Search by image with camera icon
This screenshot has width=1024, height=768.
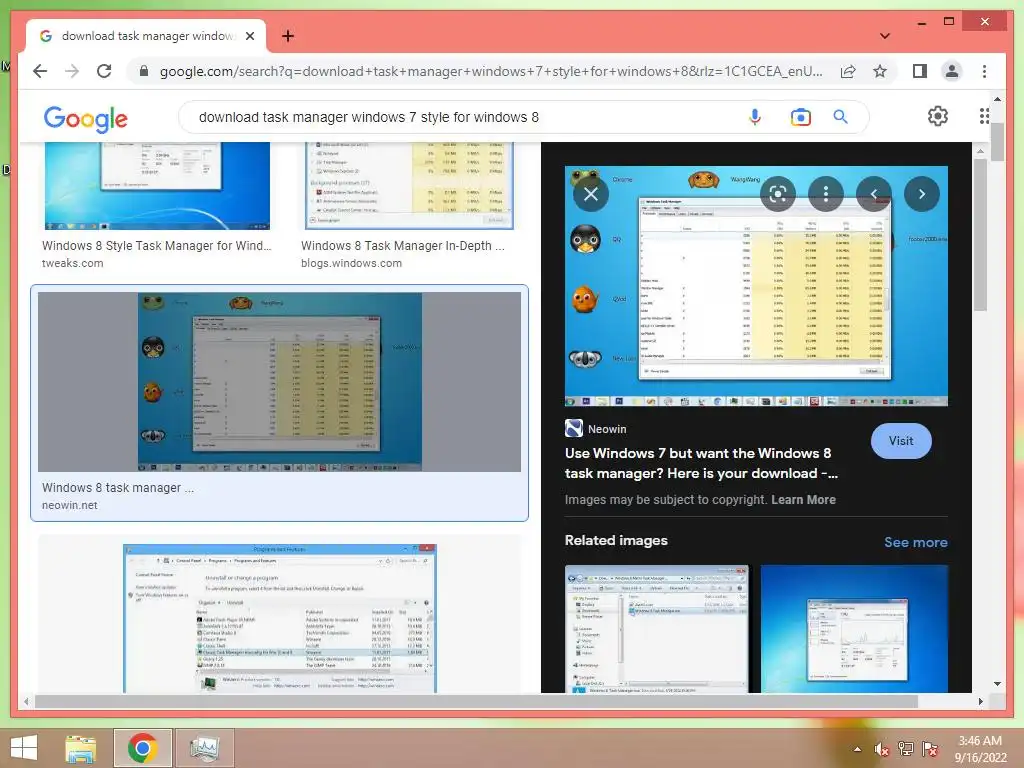(x=801, y=117)
